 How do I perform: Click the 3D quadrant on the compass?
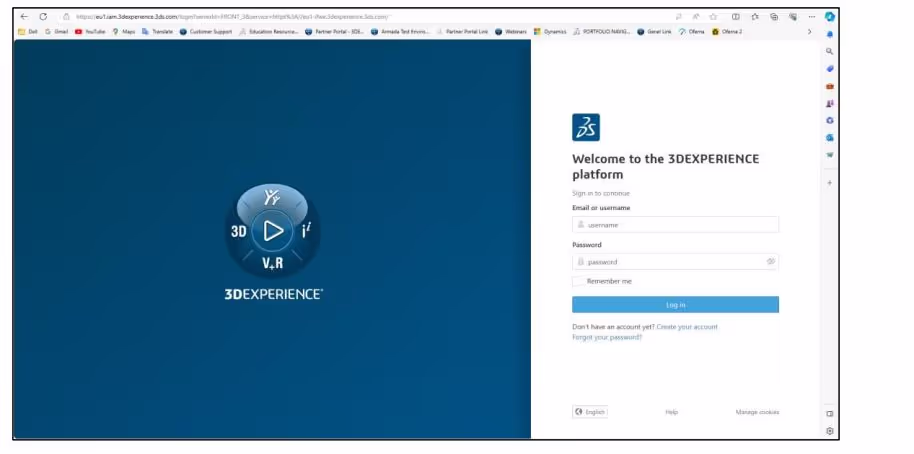238,231
